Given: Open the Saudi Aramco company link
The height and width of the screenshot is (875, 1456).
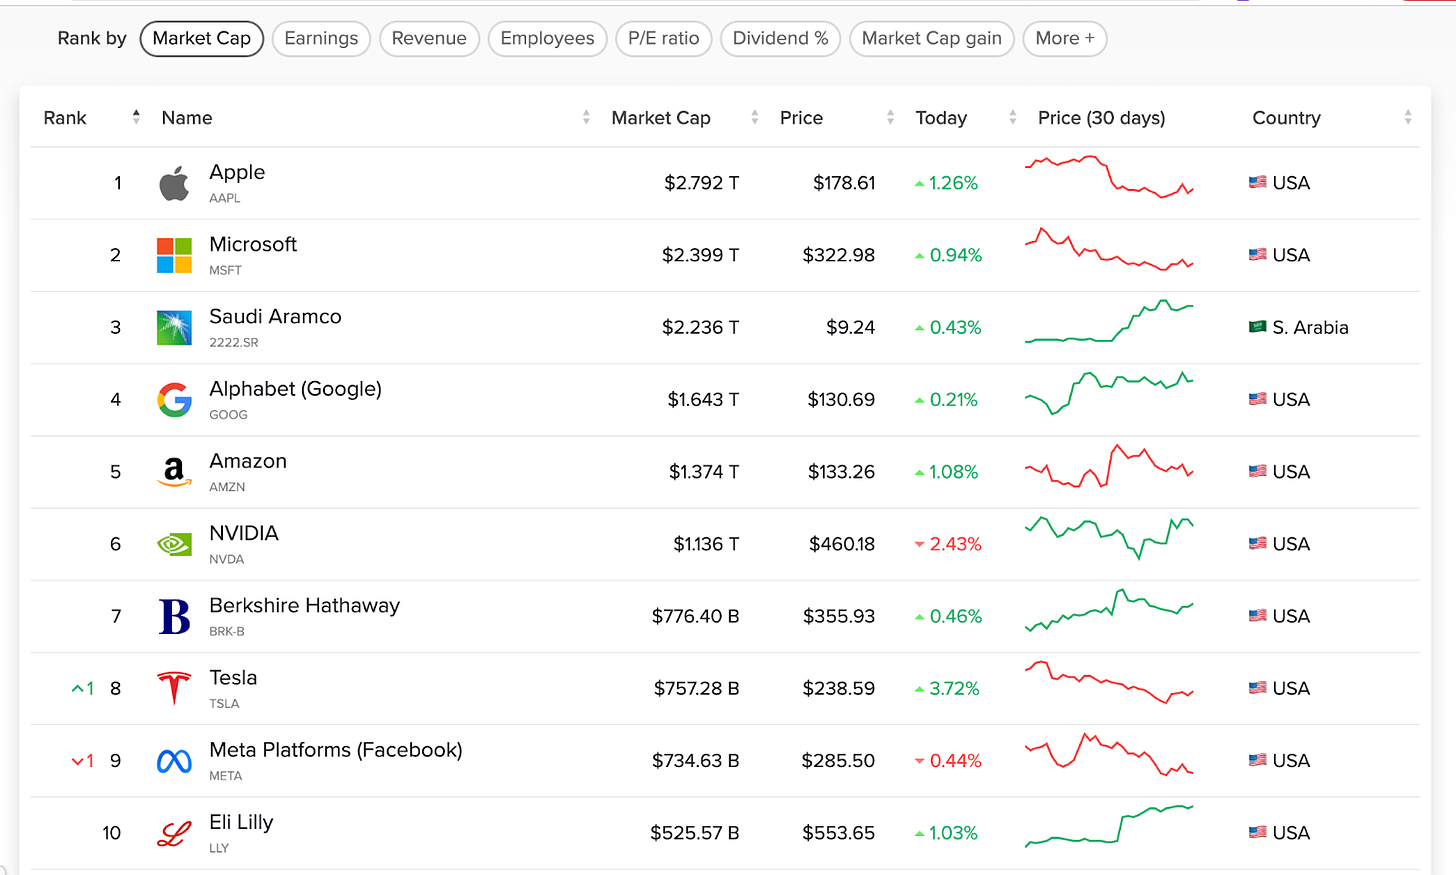Looking at the screenshot, I should tap(275, 316).
